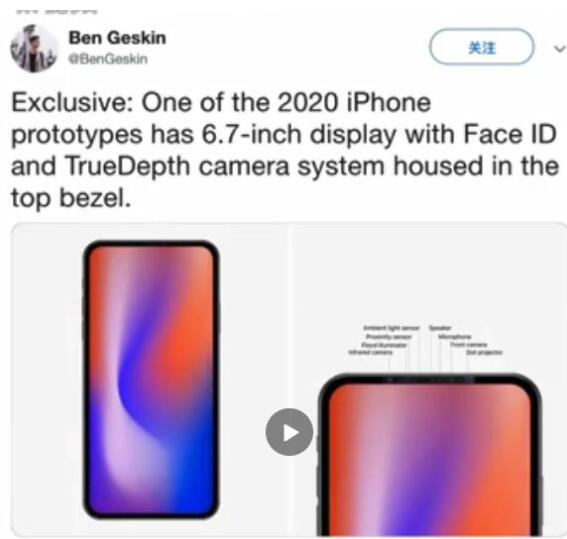
Task: Click the "Infrared camera" label in diagram
Action: (x=370, y=352)
